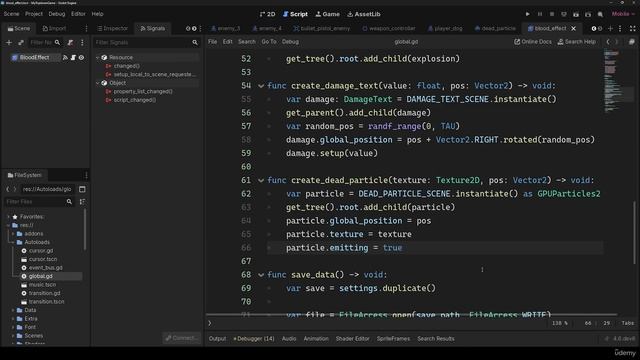Screen dimensions: 640x360
Task: Toggle the scripts panel arrow at bottom left
Action: click(210, 323)
